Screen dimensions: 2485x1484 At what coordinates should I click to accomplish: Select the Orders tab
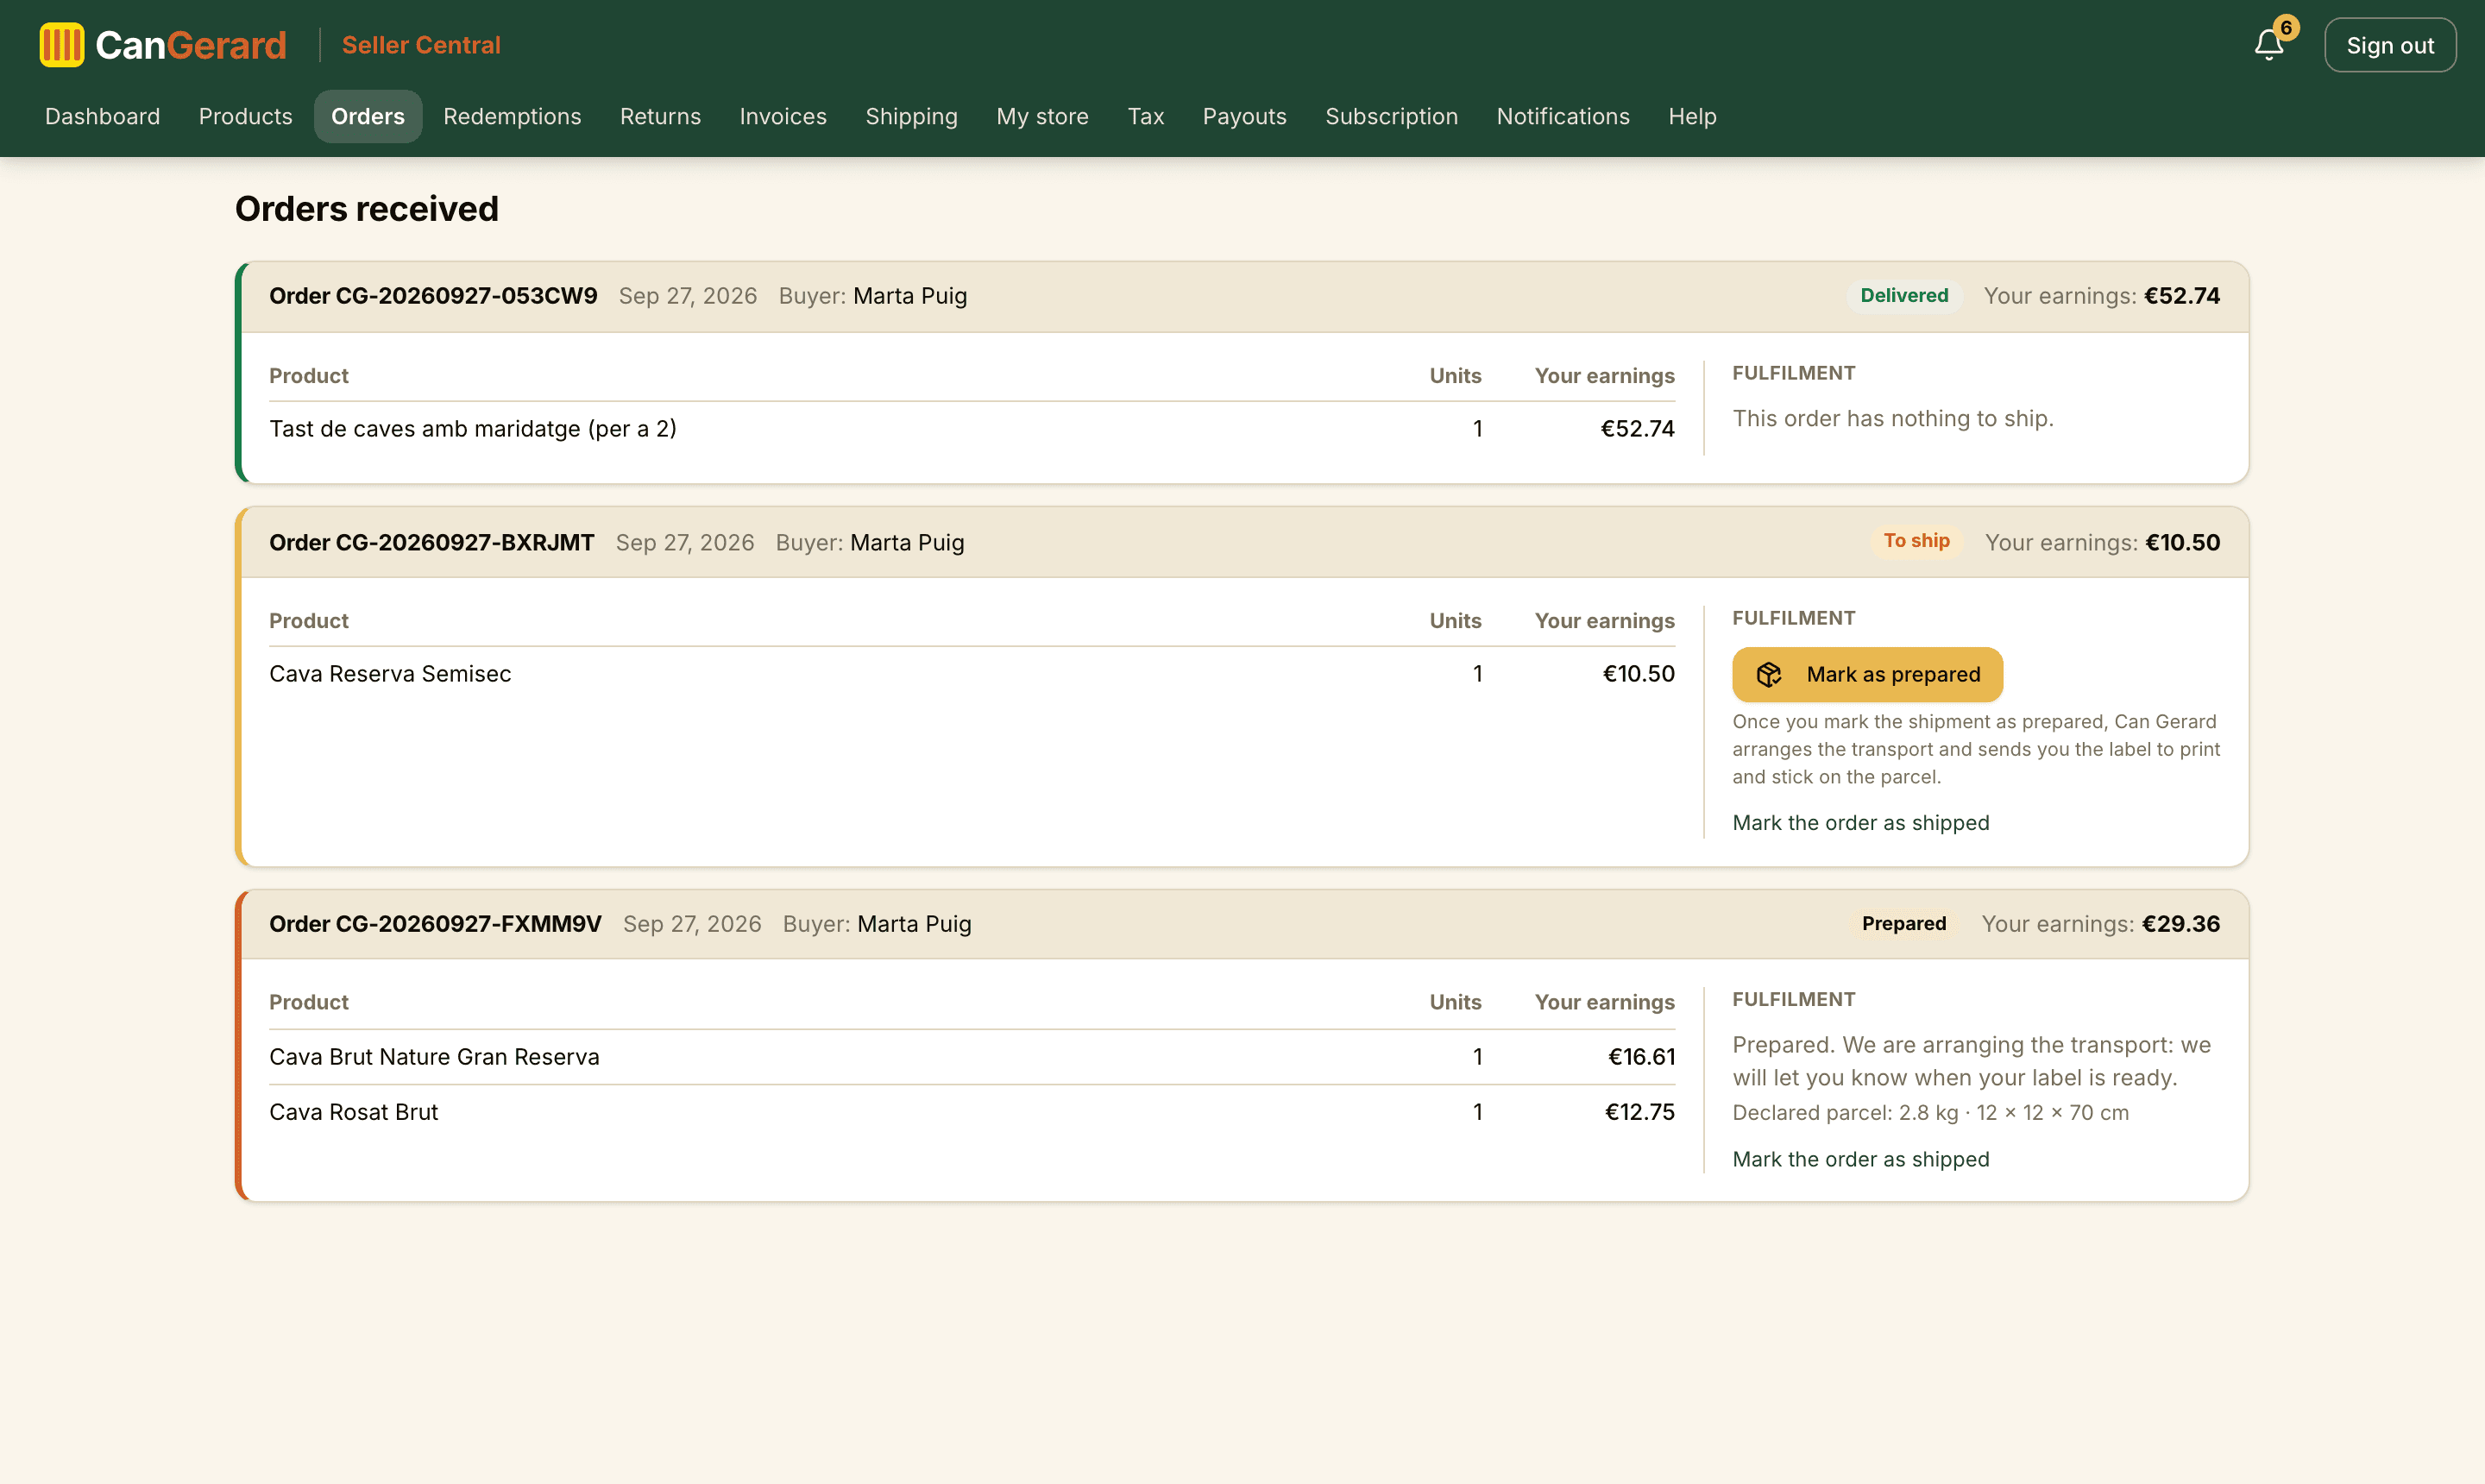[367, 116]
